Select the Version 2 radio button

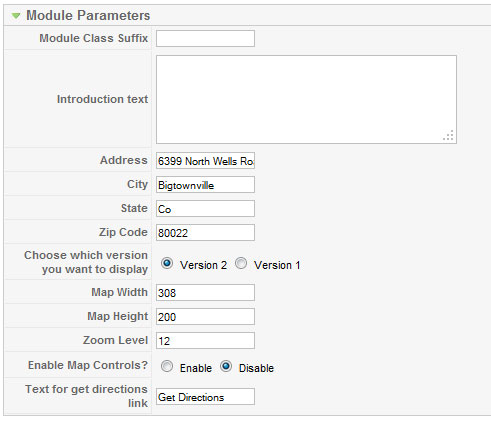167,263
